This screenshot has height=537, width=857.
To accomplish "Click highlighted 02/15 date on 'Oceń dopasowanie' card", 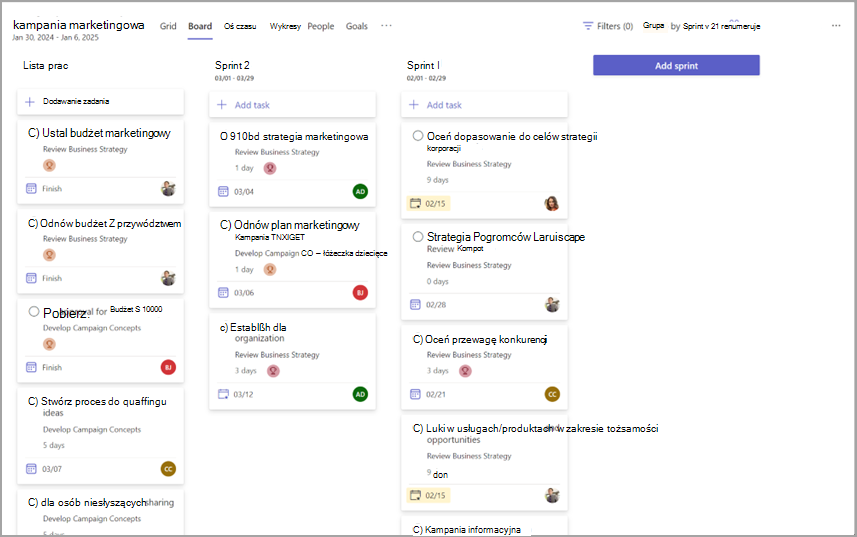I will point(428,204).
